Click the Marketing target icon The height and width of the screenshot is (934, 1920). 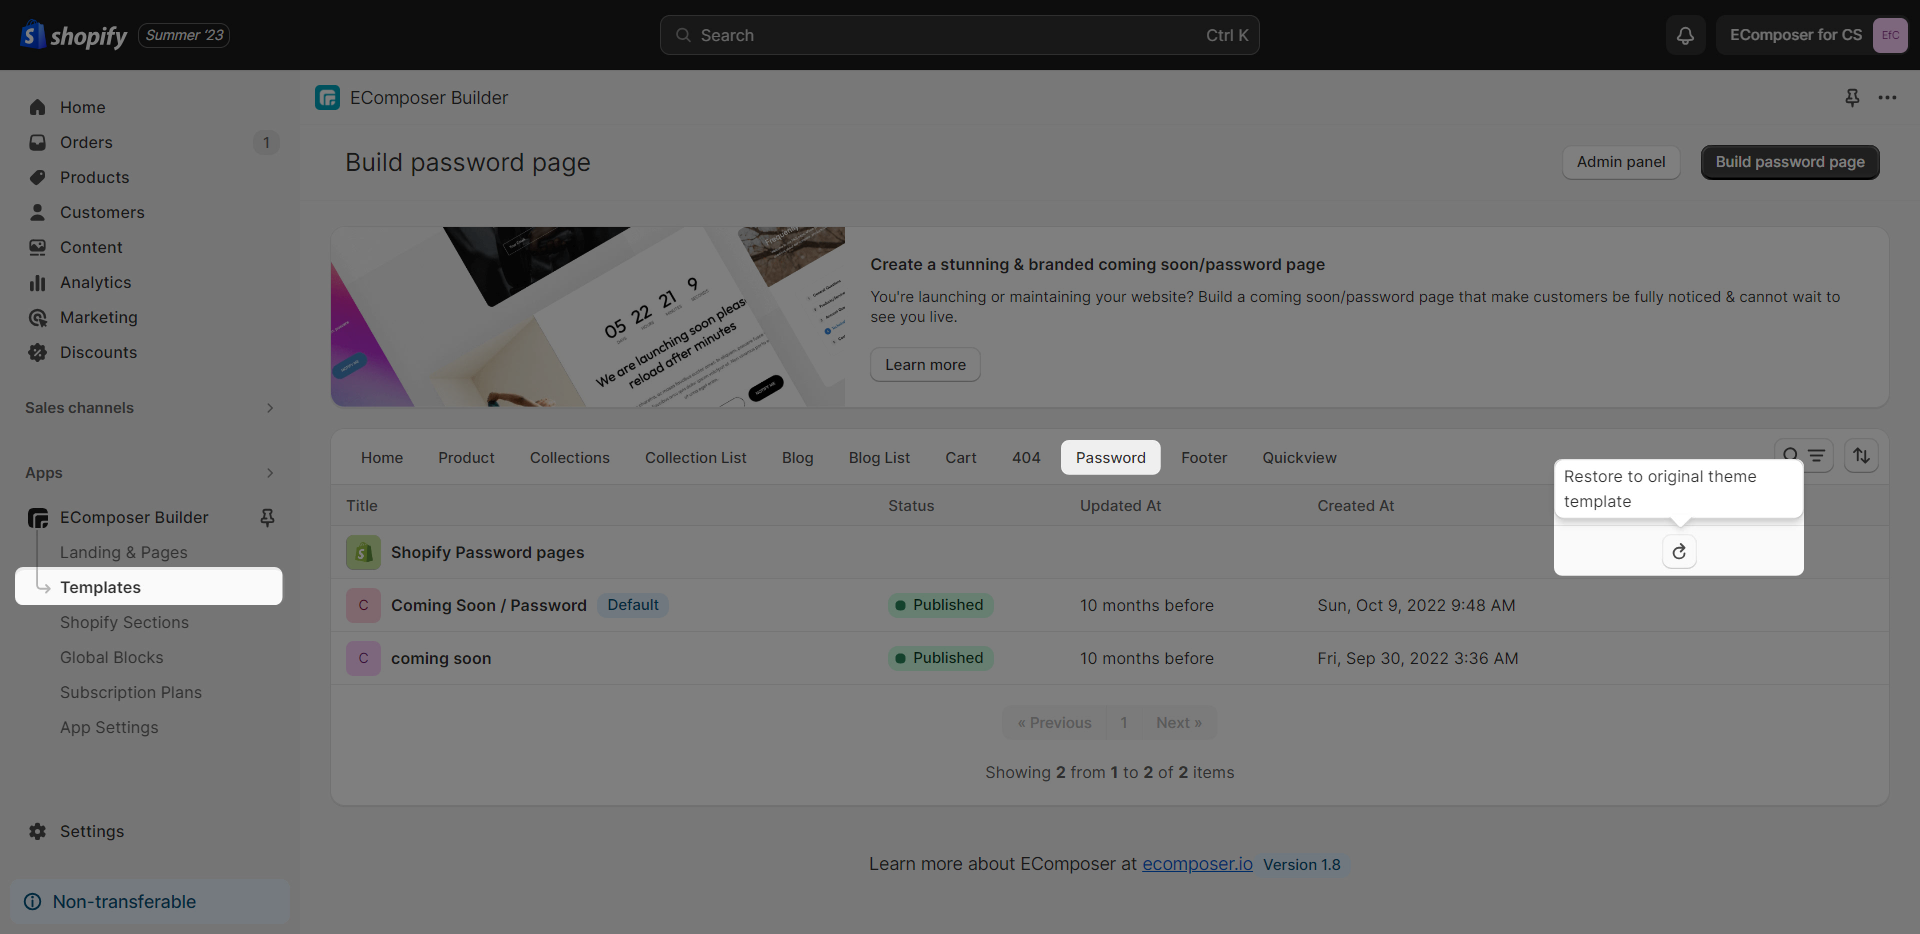click(x=38, y=317)
